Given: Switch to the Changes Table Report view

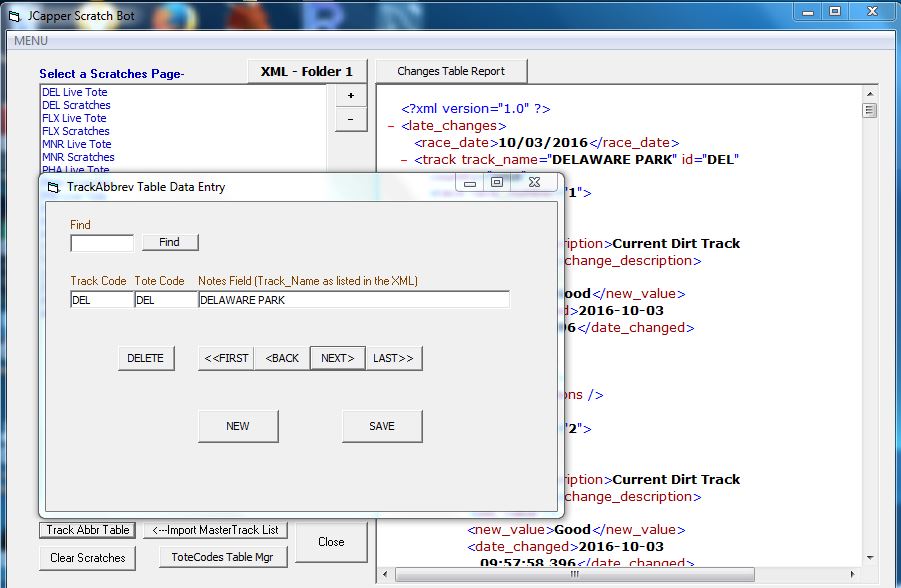Looking at the screenshot, I should [451, 70].
